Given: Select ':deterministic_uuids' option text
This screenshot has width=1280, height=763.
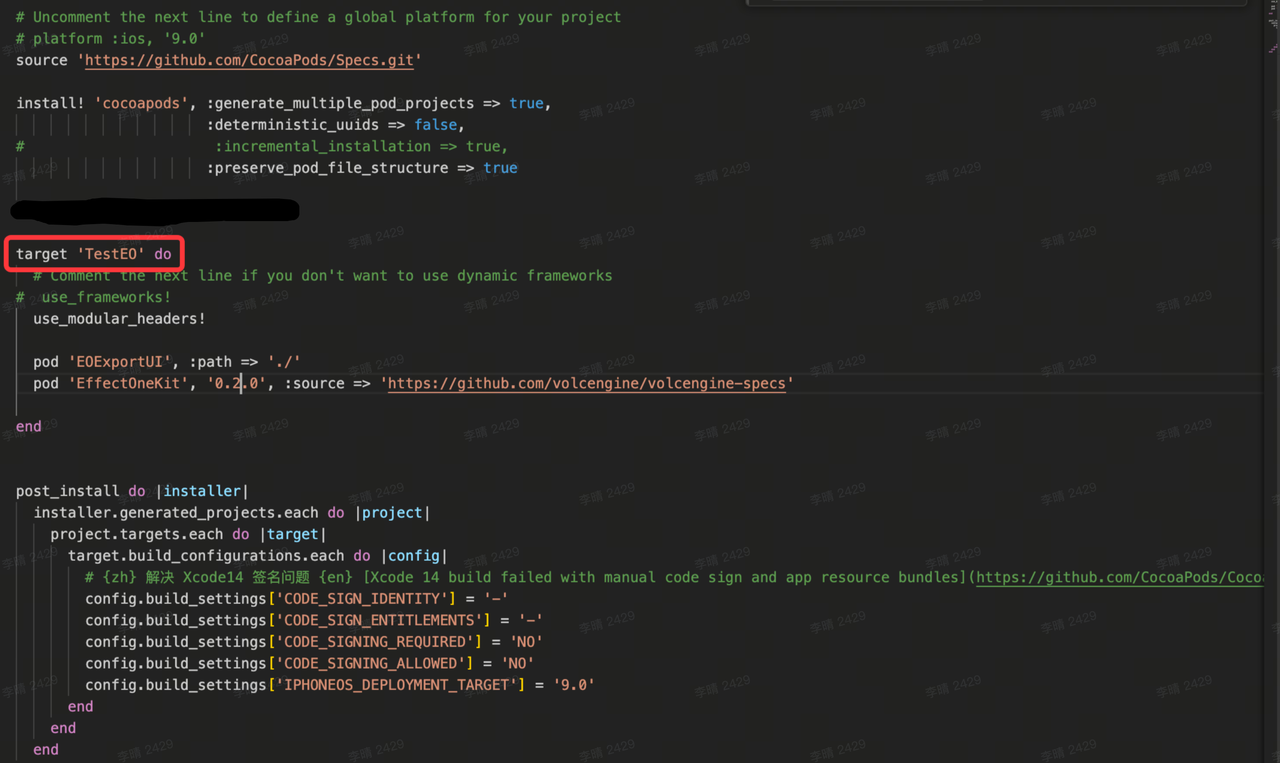Looking at the screenshot, I should click(293, 125).
